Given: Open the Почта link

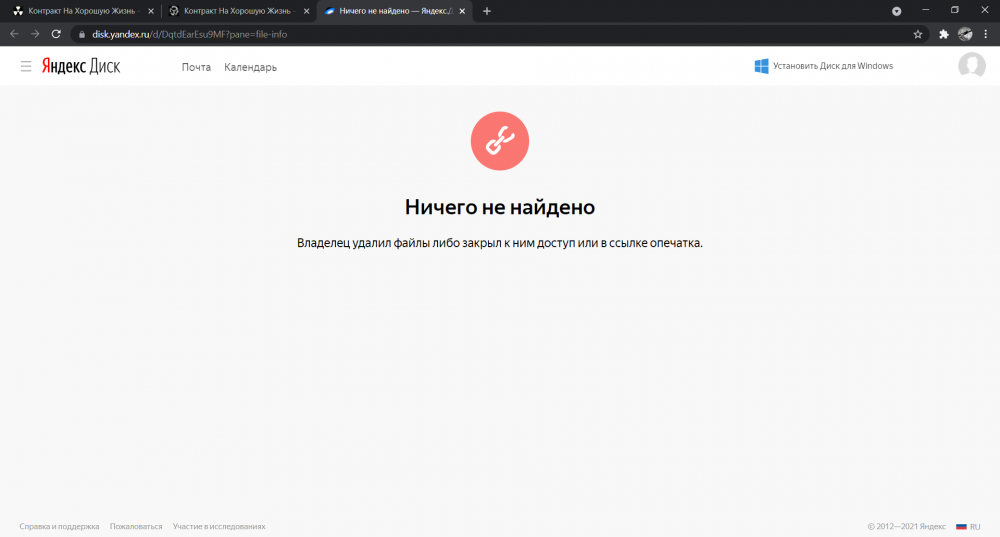Looking at the screenshot, I should pyautogui.click(x=196, y=67).
